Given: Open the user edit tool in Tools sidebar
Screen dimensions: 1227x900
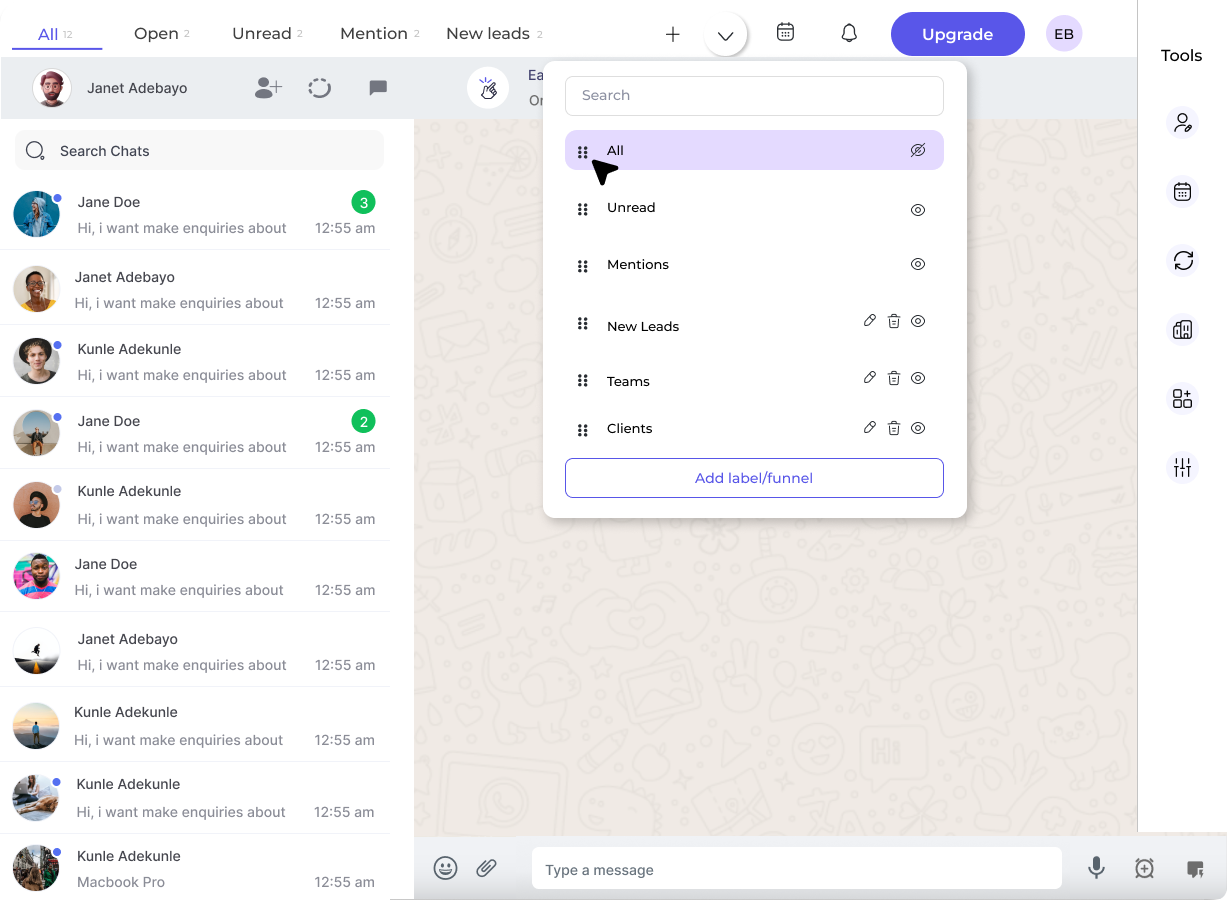Looking at the screenshot, I should (x=1183, y=122).
